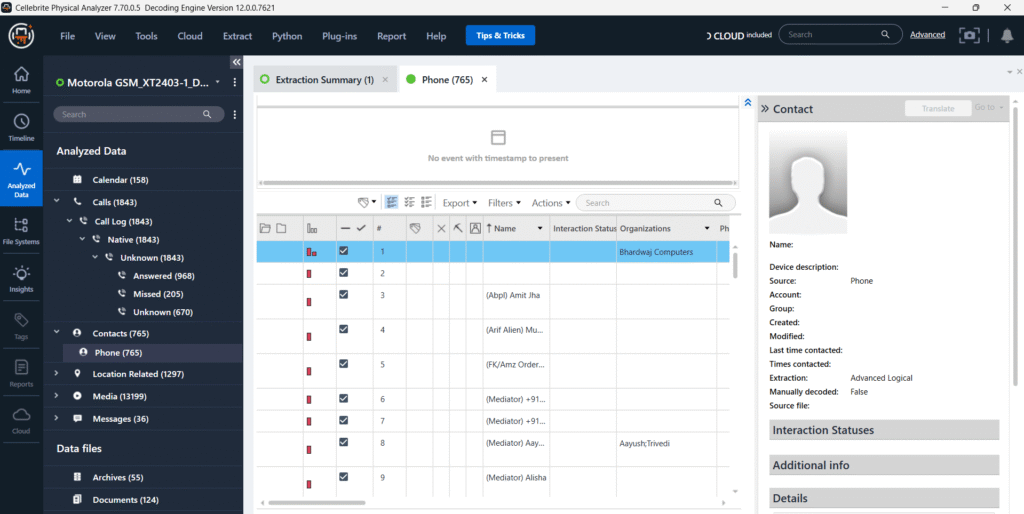
Task: Open device options three-dot menu
Action: pos(234,83)
